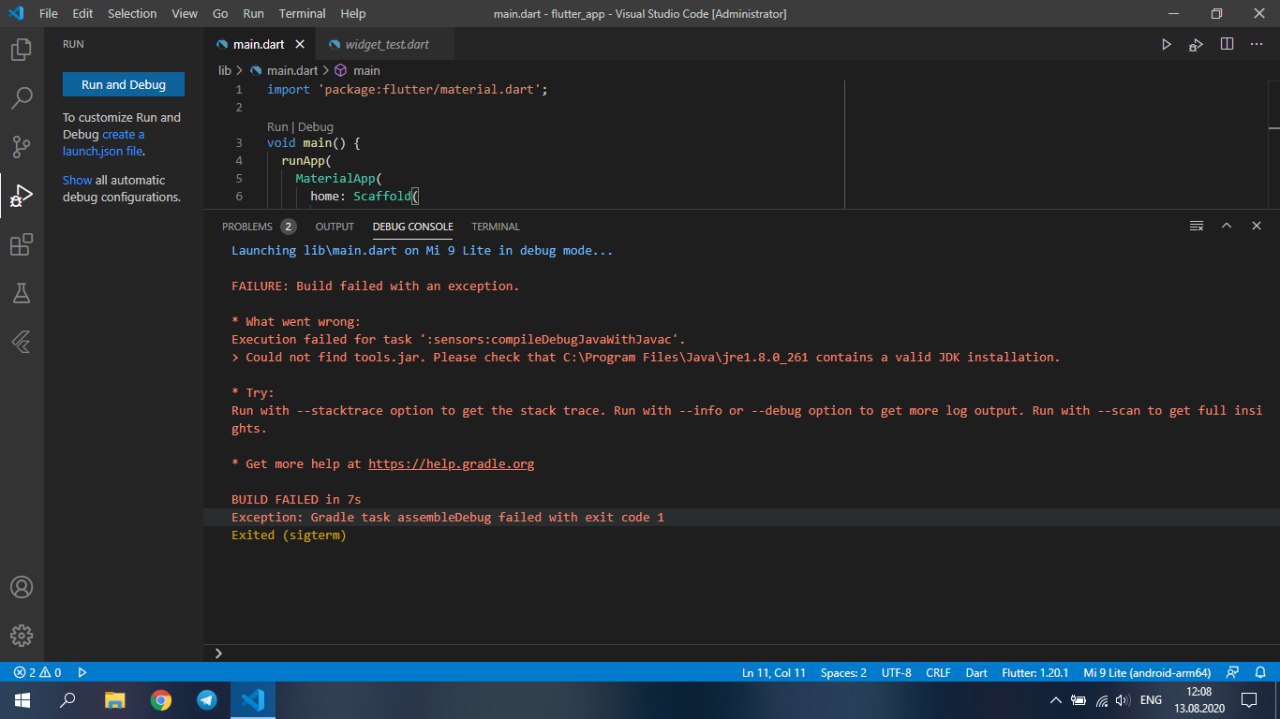Open the Manage gear icon
This screenshot has width=1280, height=719.
(21, 636)
